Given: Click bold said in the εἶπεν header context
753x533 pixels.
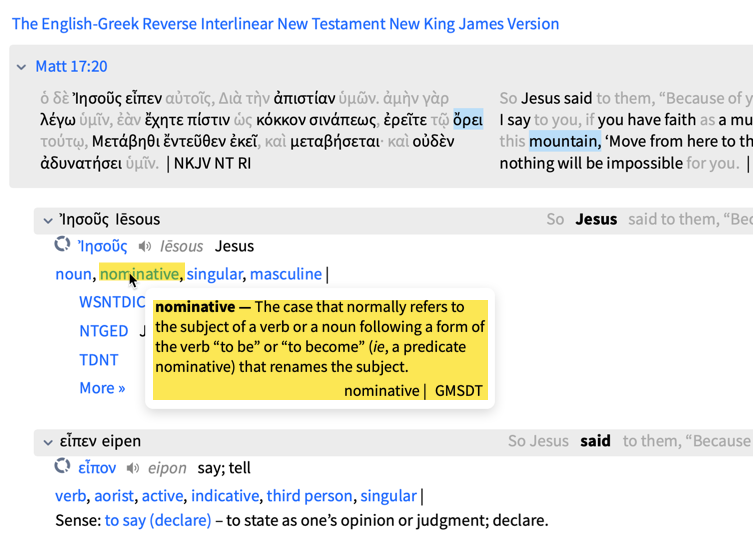Looking at the screenshot, I should click(595, 441).
